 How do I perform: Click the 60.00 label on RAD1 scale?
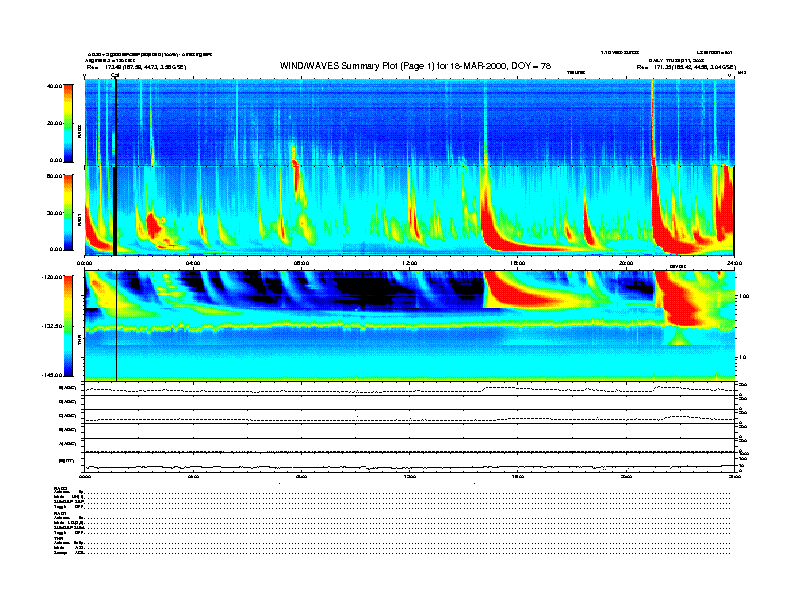coord(55,176)
